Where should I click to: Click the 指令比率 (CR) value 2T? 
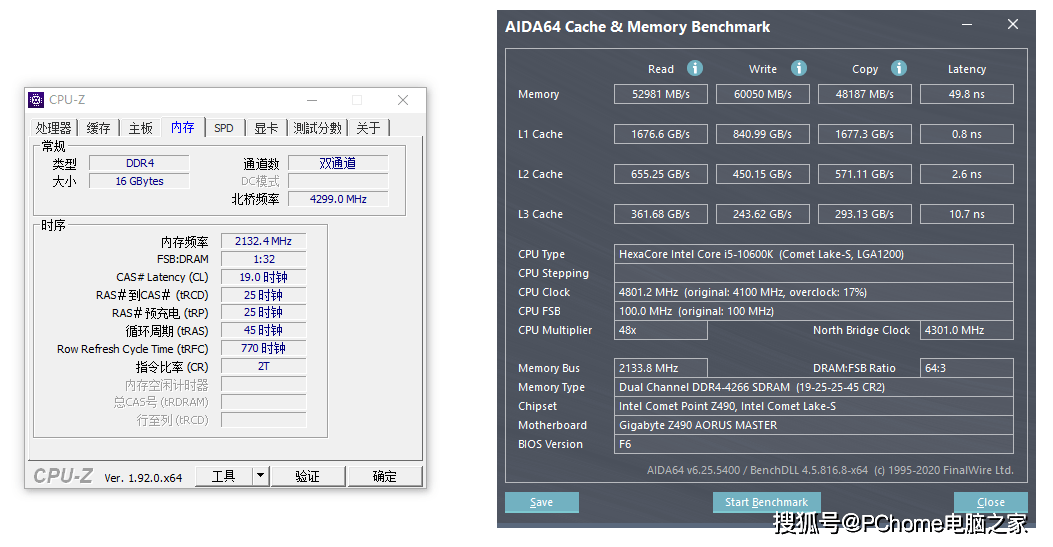tap(263, 366)
